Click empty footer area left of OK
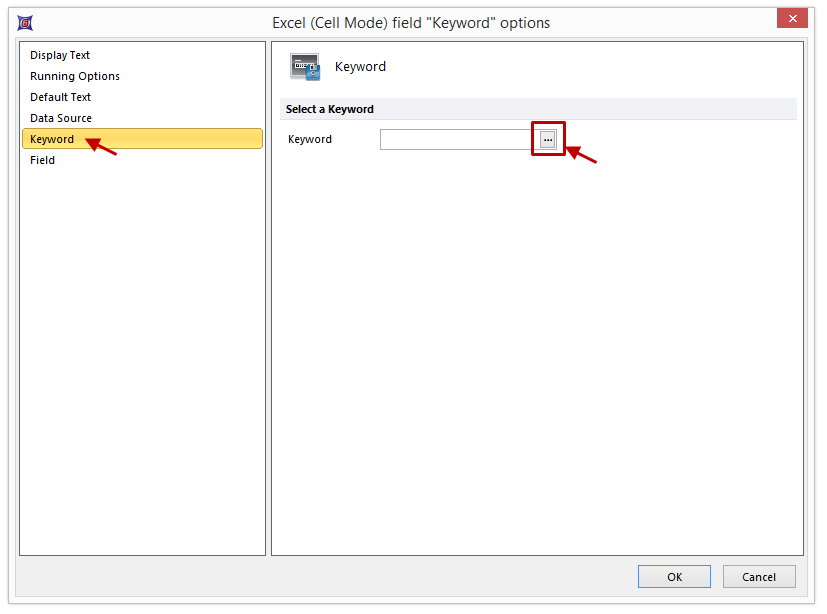The height and width of the screenshot is (614, 827). pyautogui.click(x=330, y=576)
